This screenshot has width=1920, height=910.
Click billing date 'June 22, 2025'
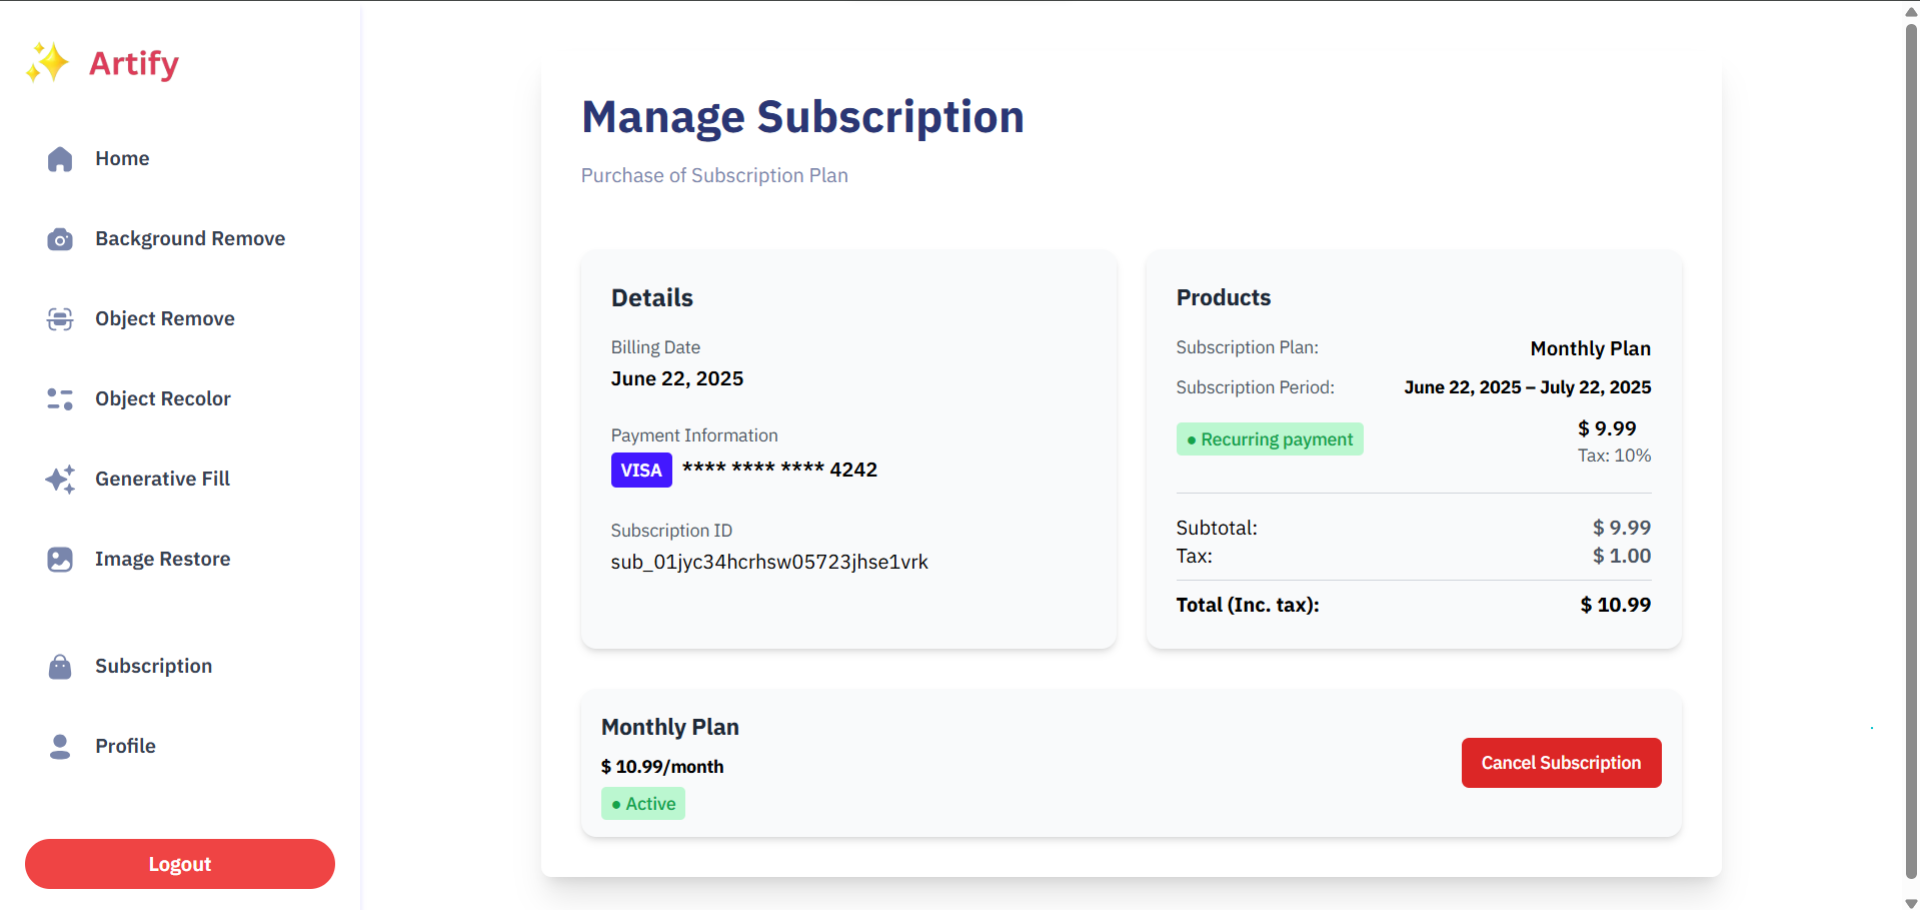pyautogui.click(x=677, y=379)
